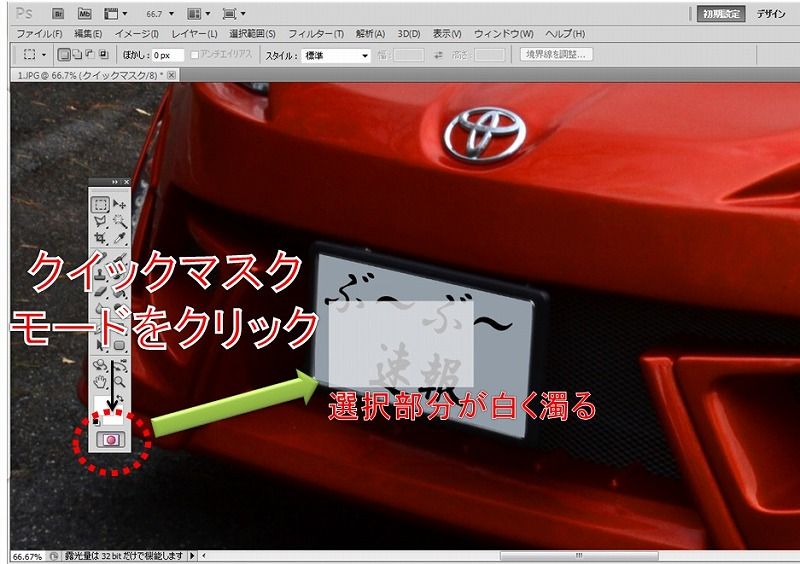Select the 3D Camera Orbit tool
Image resolution: width=800 pixels, height=564 pixels.
click(x=119, y=365)
